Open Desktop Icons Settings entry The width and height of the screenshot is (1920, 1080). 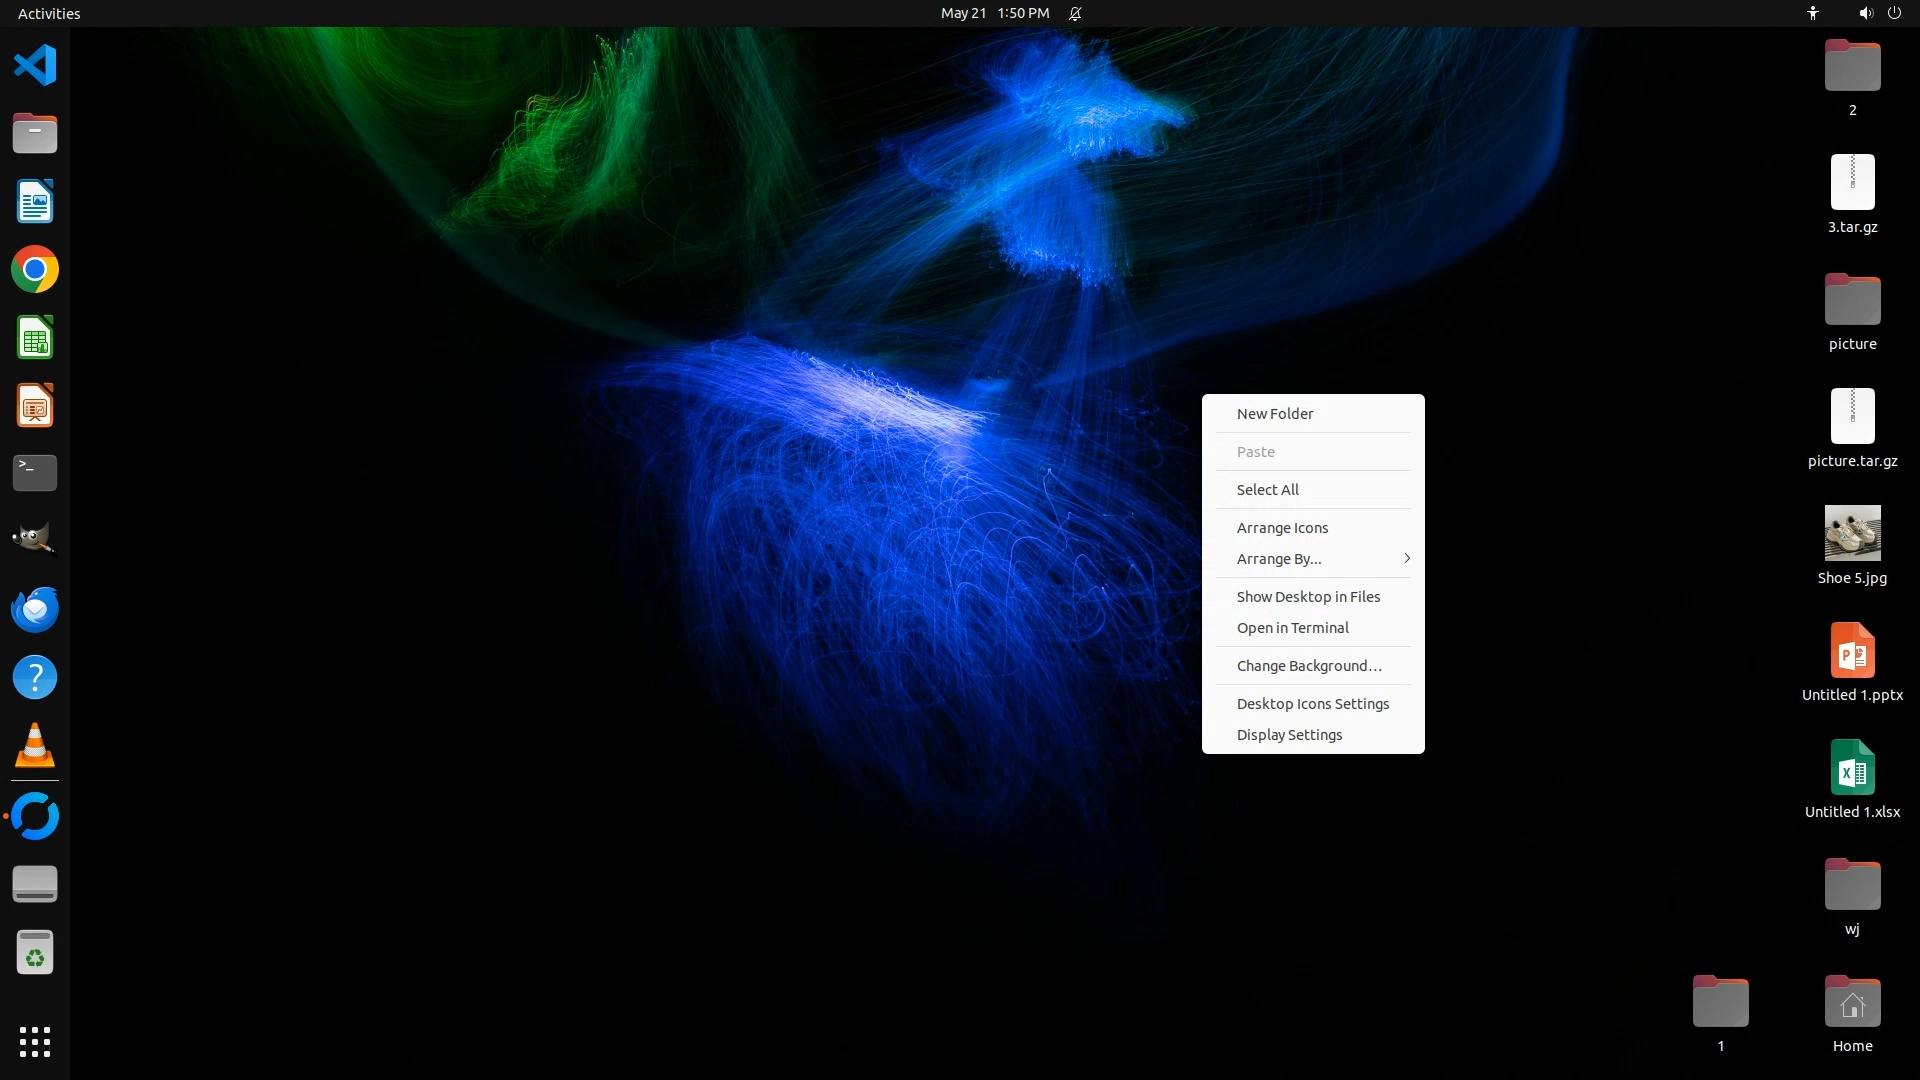(1312, 704)
